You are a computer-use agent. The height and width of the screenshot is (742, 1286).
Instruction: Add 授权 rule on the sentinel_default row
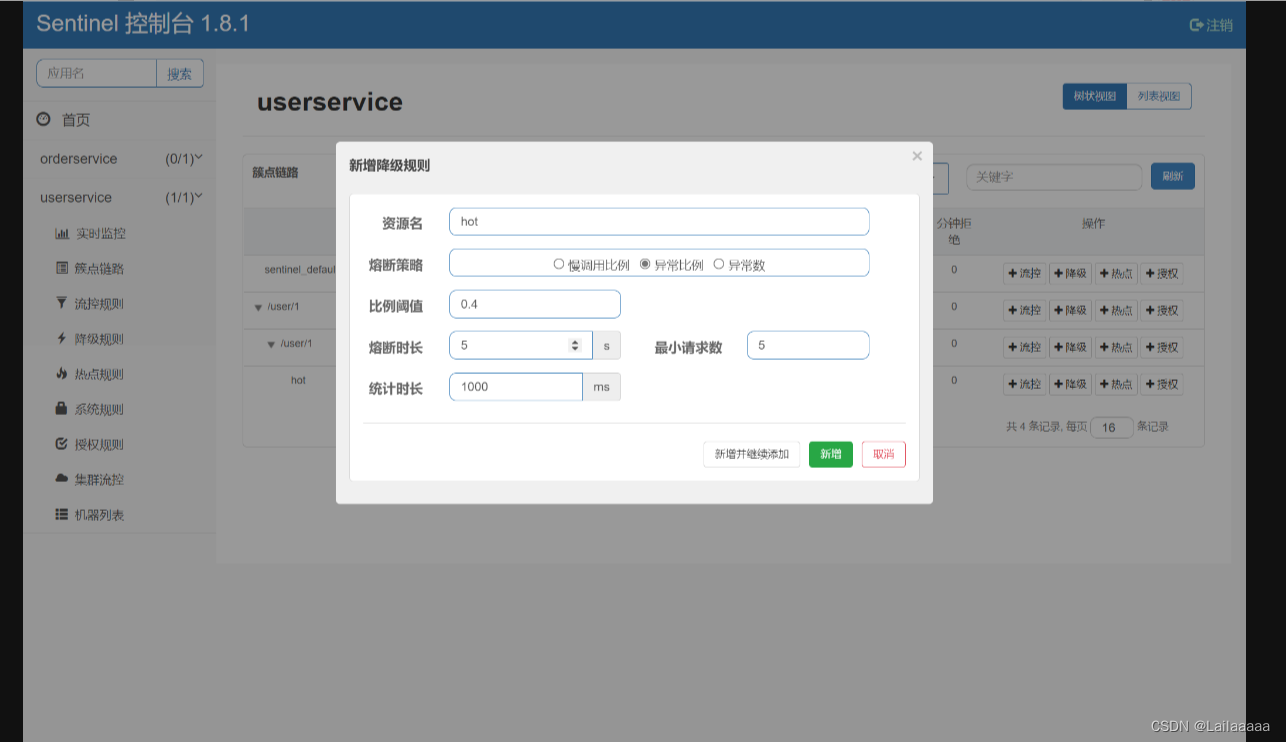pyautogui.click(x=1162, y=273)
